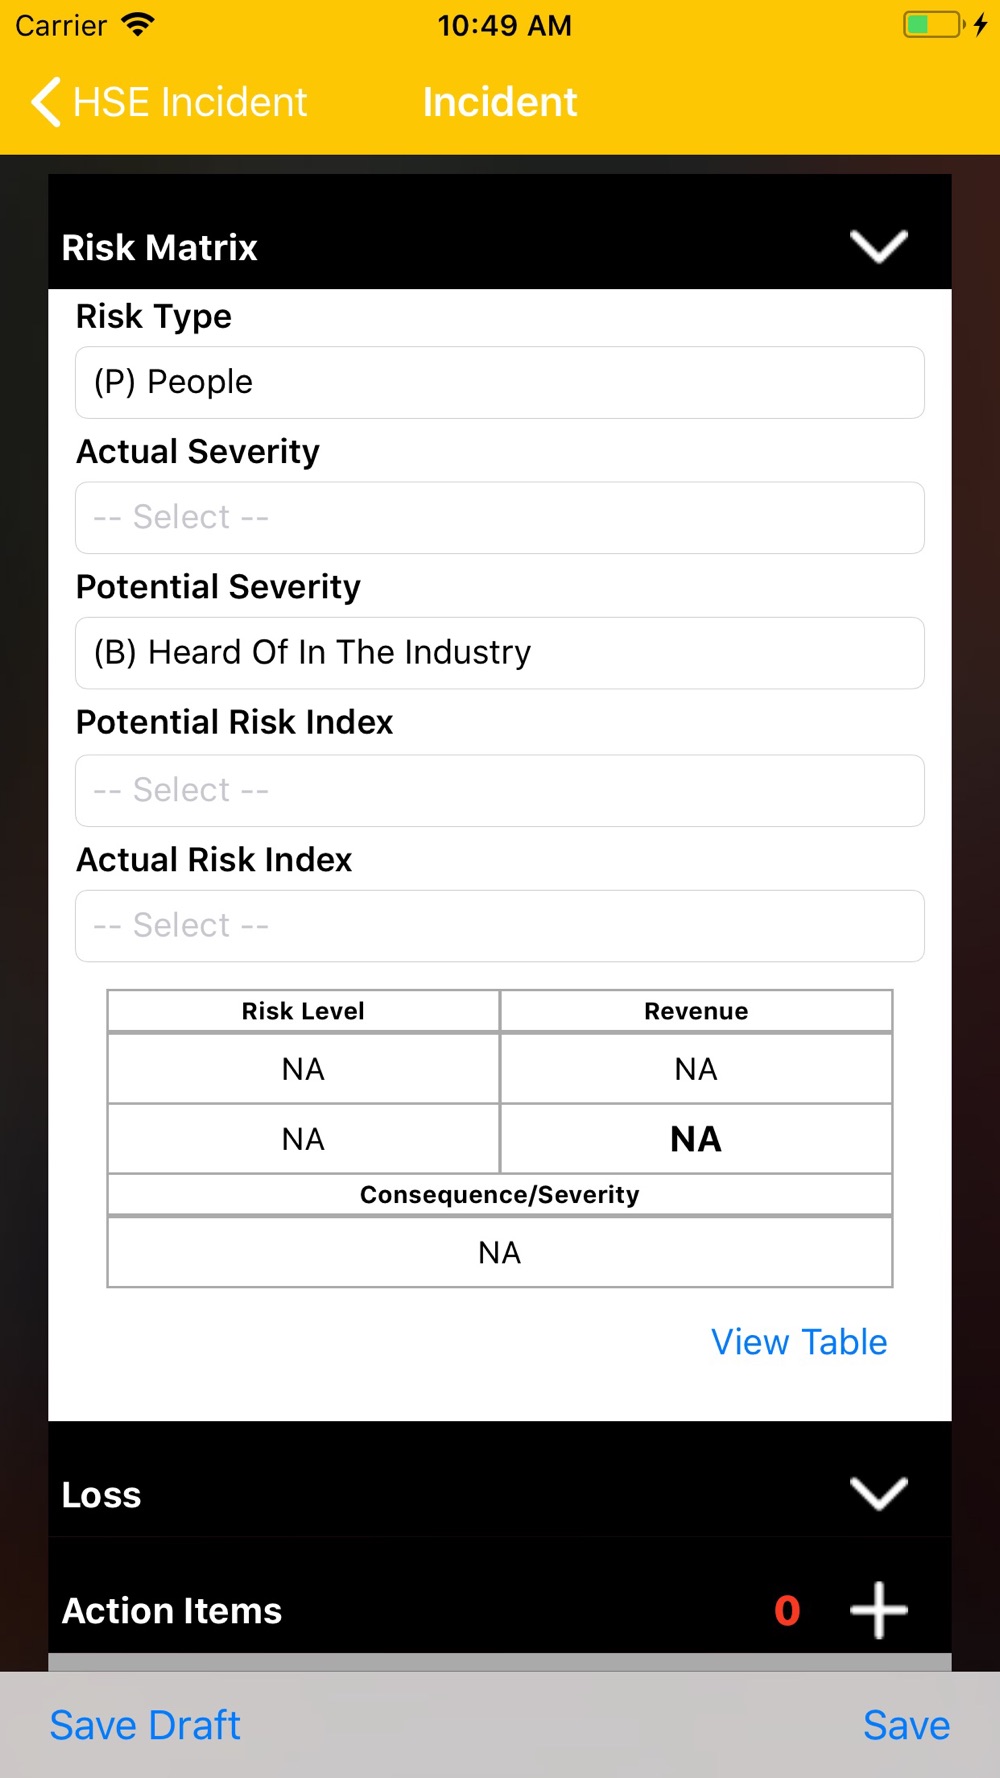Collapse the Risk Matrix section chevron
This screenshot has height=1778, width=1000.
pyautogui.click(x=878, y=246)
